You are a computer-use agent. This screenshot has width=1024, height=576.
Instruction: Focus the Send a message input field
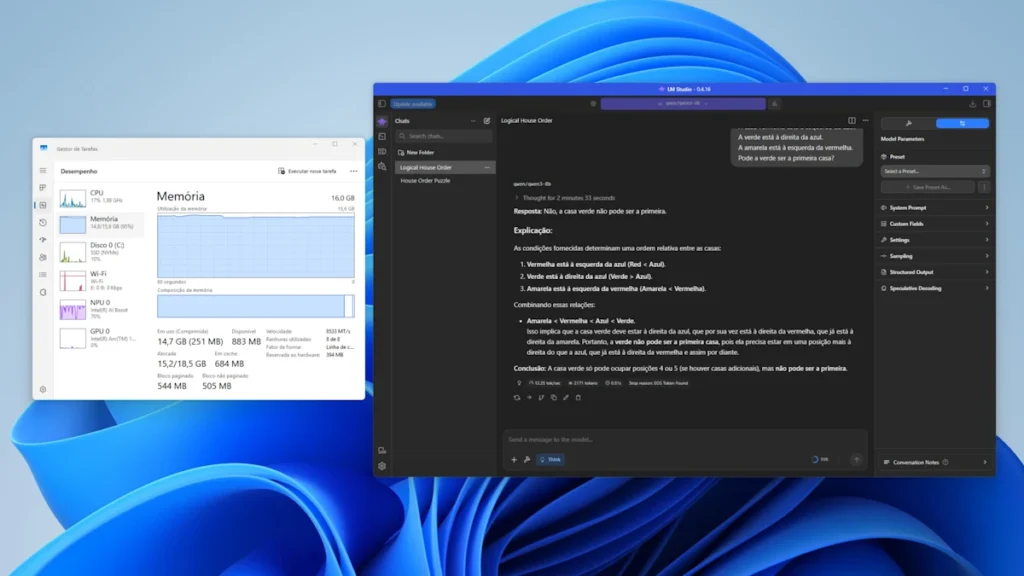pyautogui.click(x=684, y=440)
